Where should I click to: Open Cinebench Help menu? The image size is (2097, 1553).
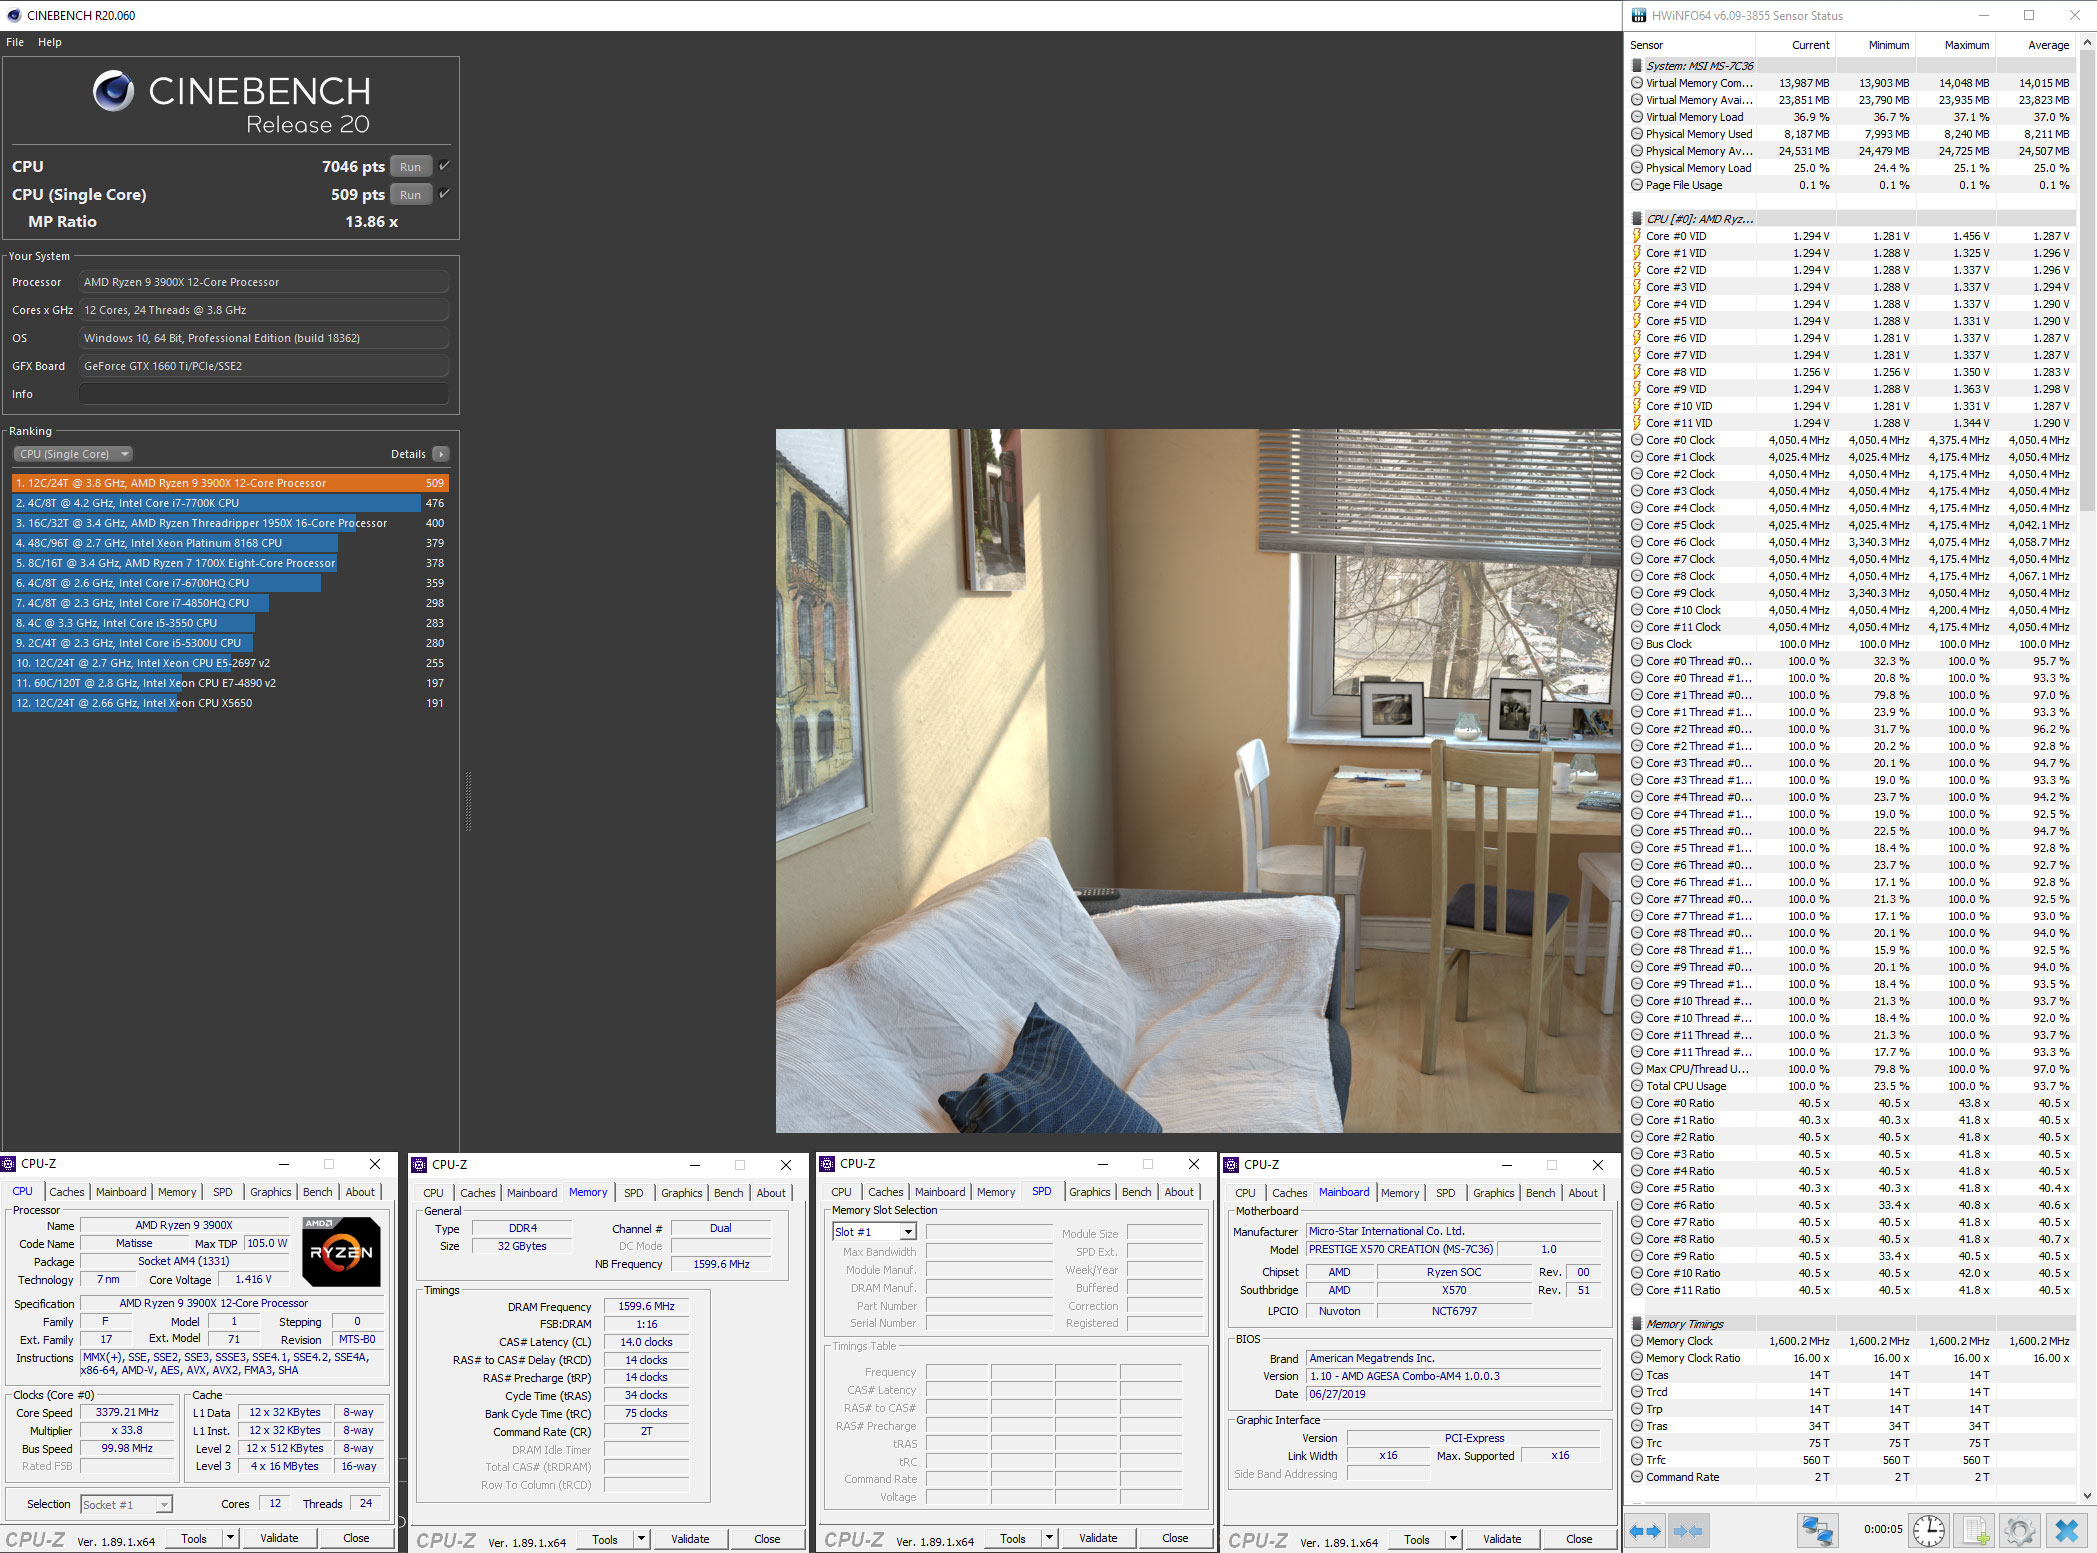(50, 42)
